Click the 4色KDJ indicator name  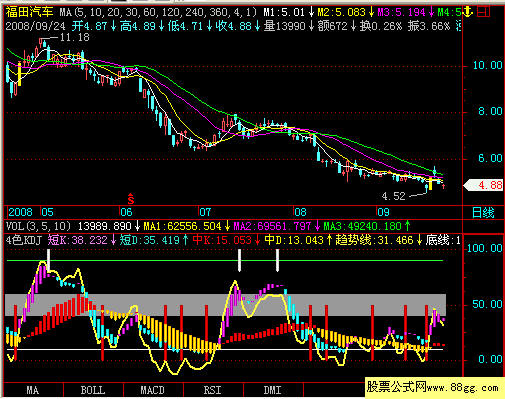coord(23,240)
